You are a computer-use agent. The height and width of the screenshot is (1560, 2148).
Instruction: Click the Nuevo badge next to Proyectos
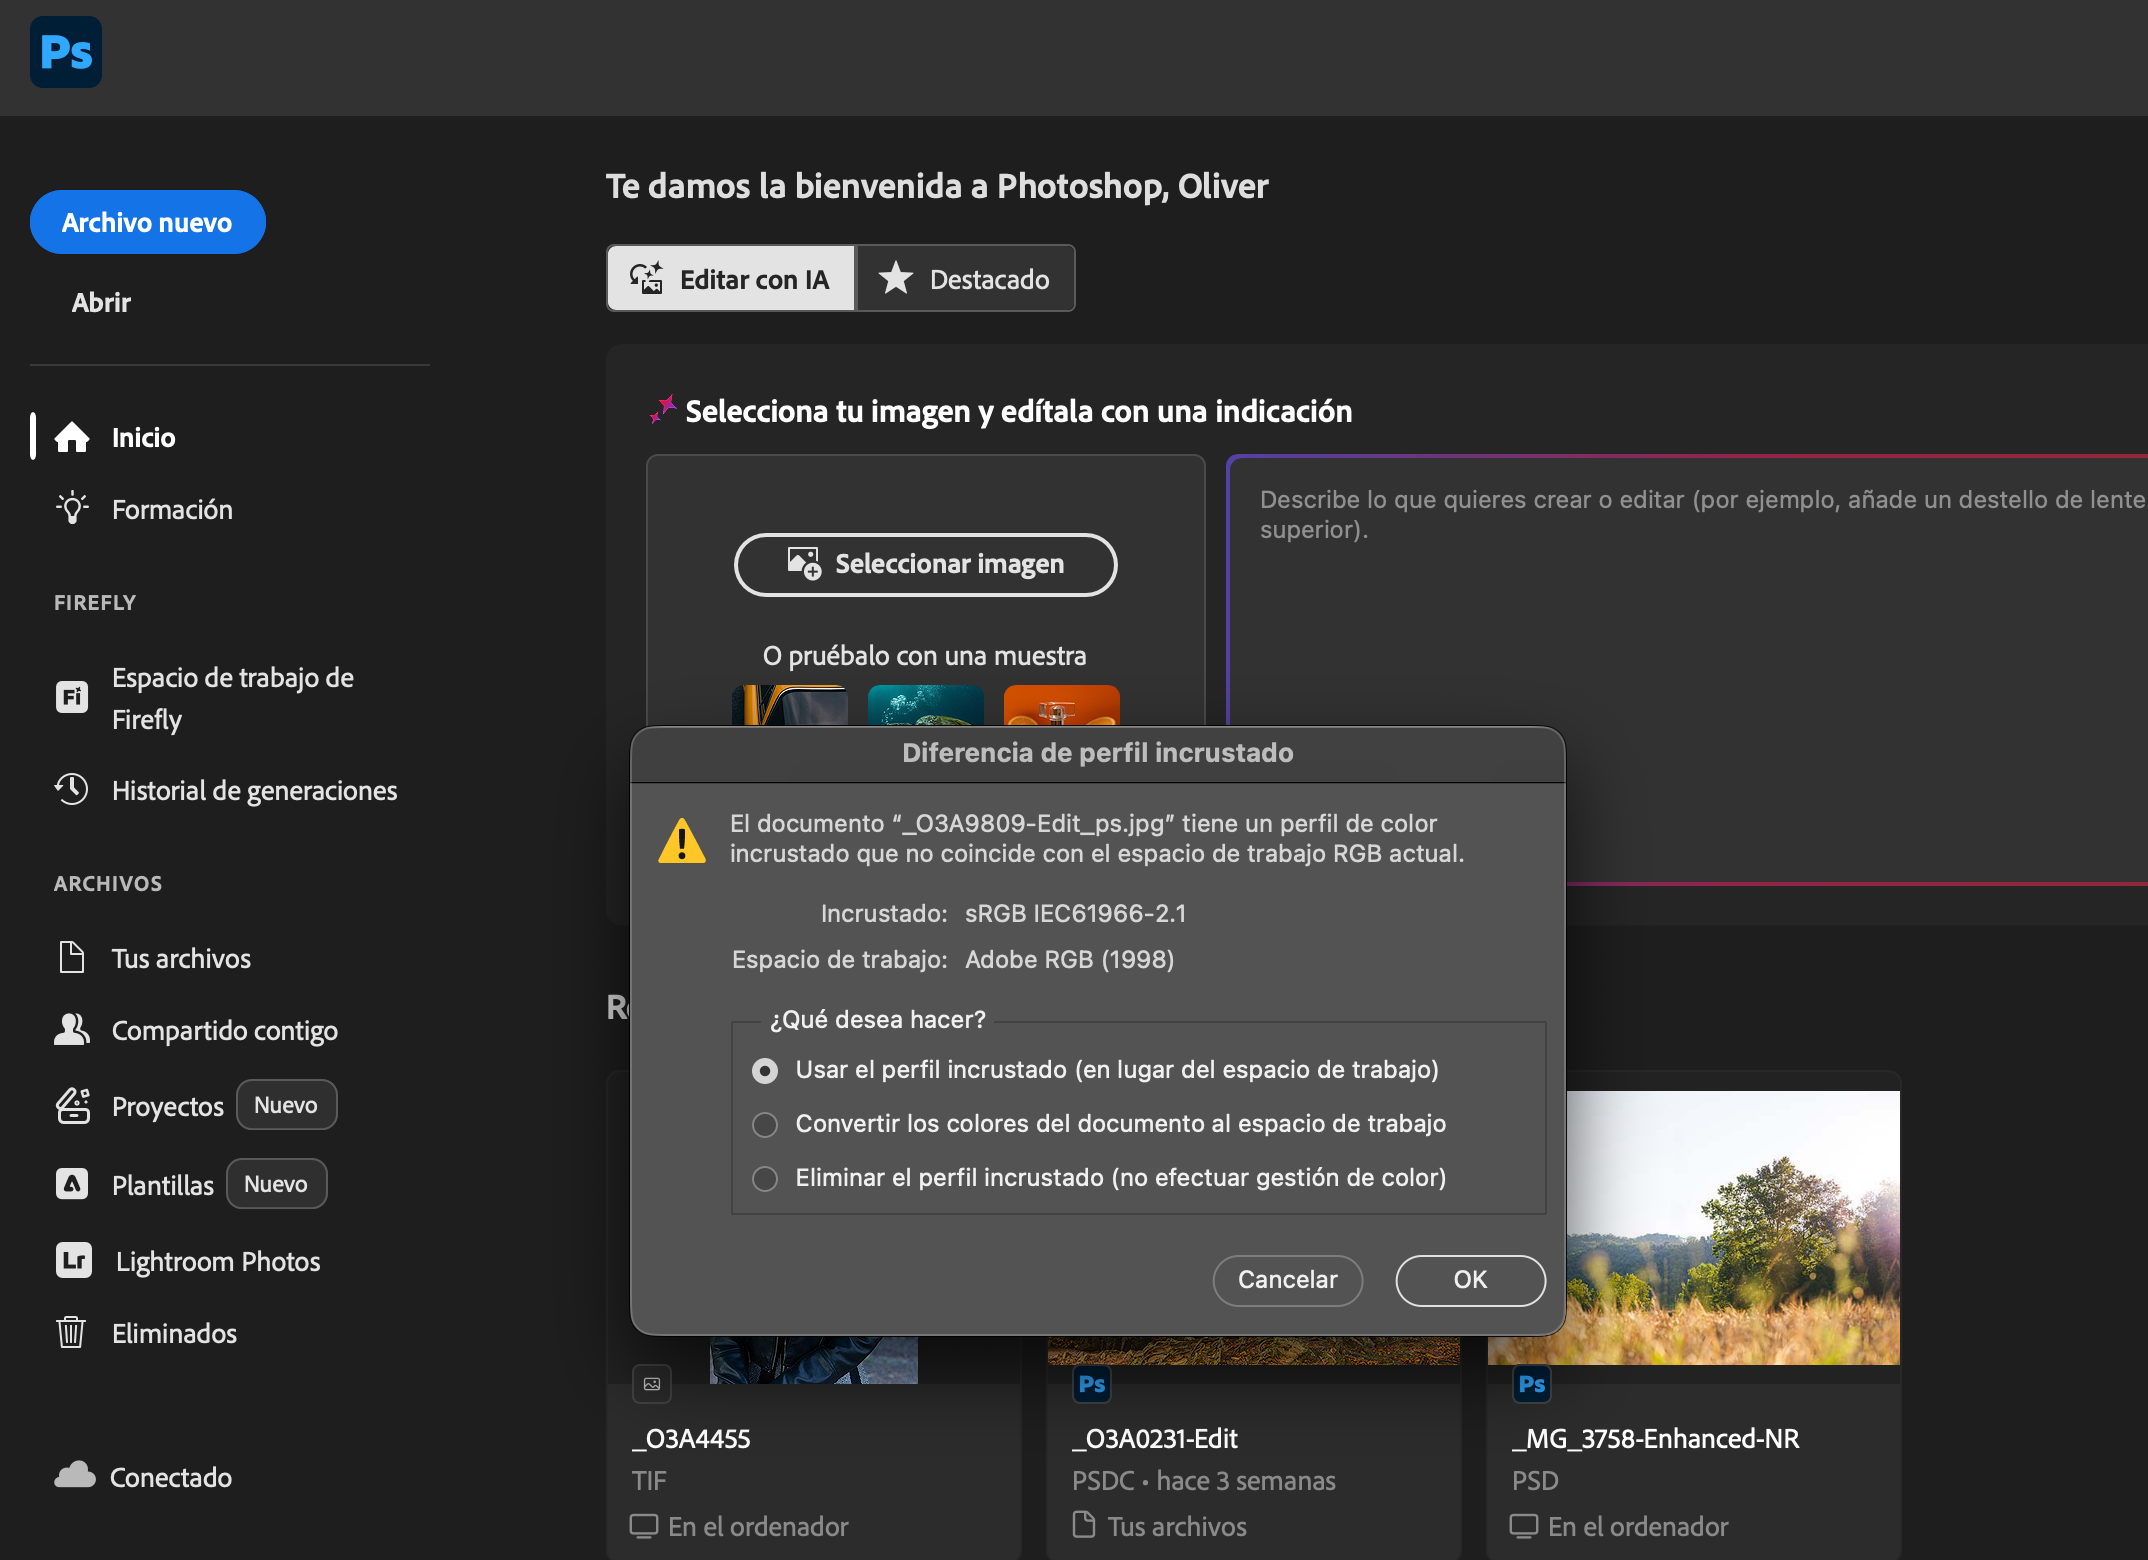286,1105
